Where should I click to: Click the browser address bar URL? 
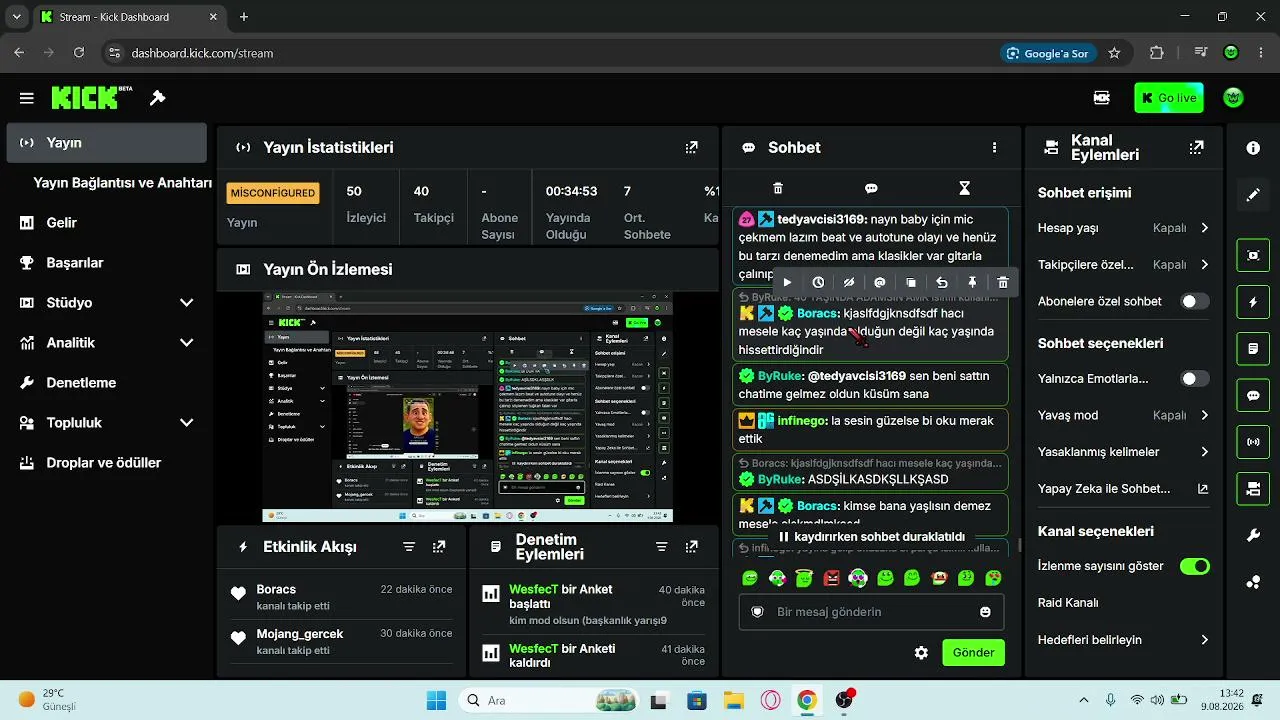tap(202, 53)
